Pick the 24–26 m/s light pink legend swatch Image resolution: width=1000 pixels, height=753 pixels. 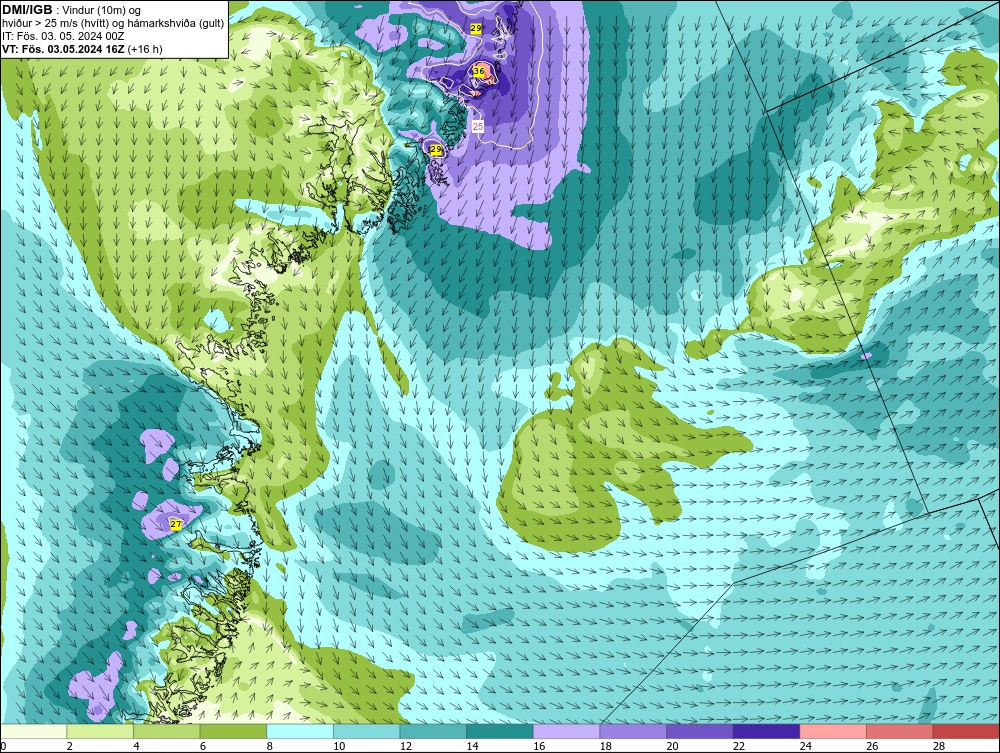point(833,731)
